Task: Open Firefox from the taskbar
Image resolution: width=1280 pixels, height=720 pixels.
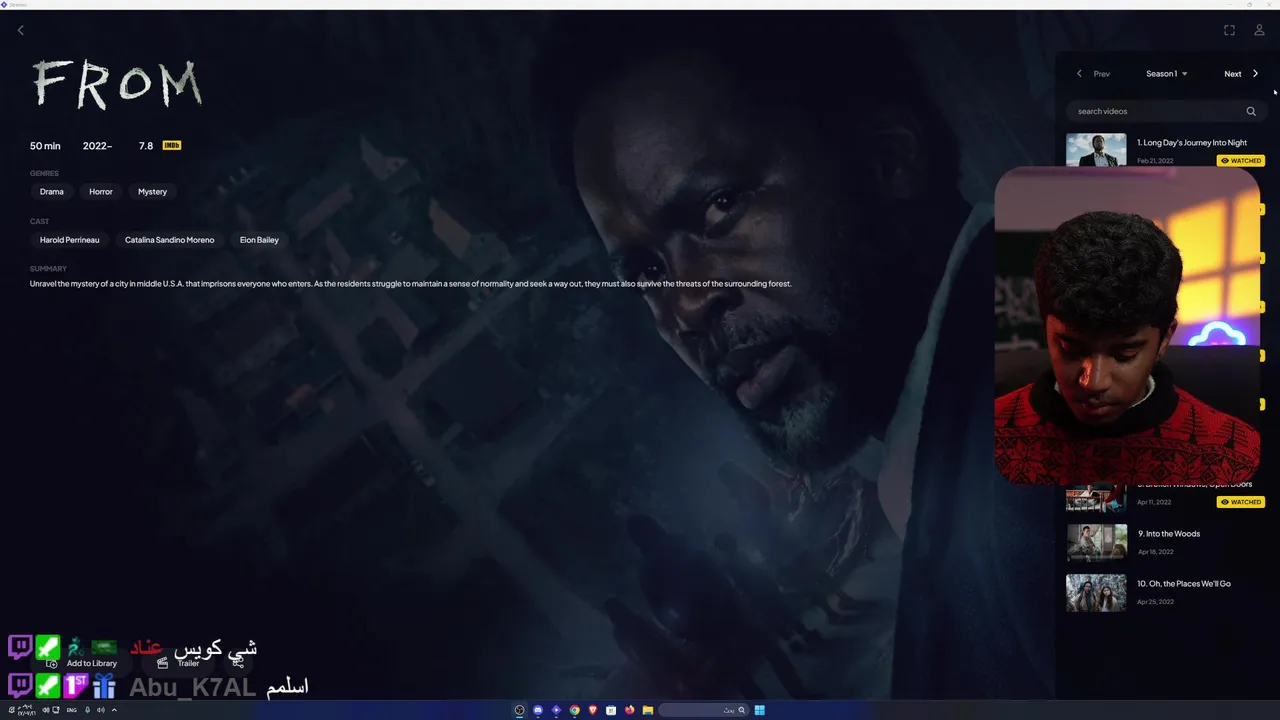Action: (x=629, y=710)
